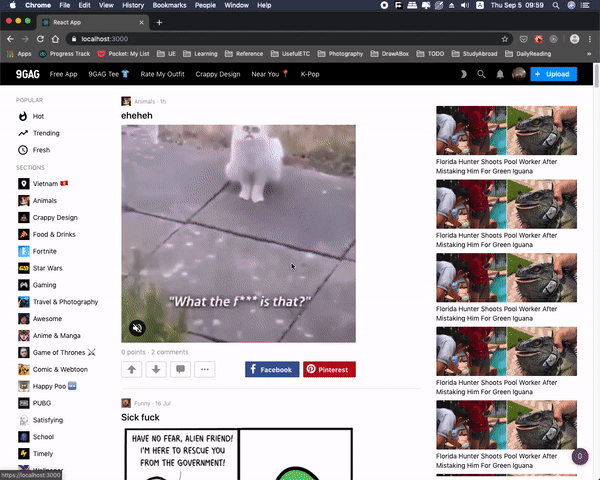Open Animals section in sidebar
This screenshot has height=480, width=600.
[x=37, y=201]
